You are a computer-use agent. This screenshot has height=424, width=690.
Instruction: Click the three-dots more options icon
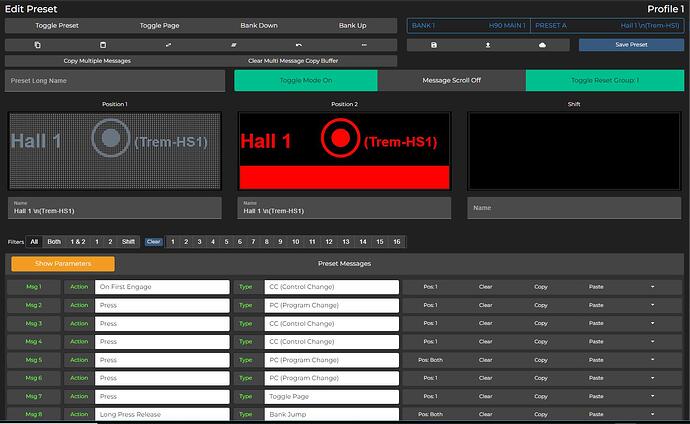[x=364, y=45]
